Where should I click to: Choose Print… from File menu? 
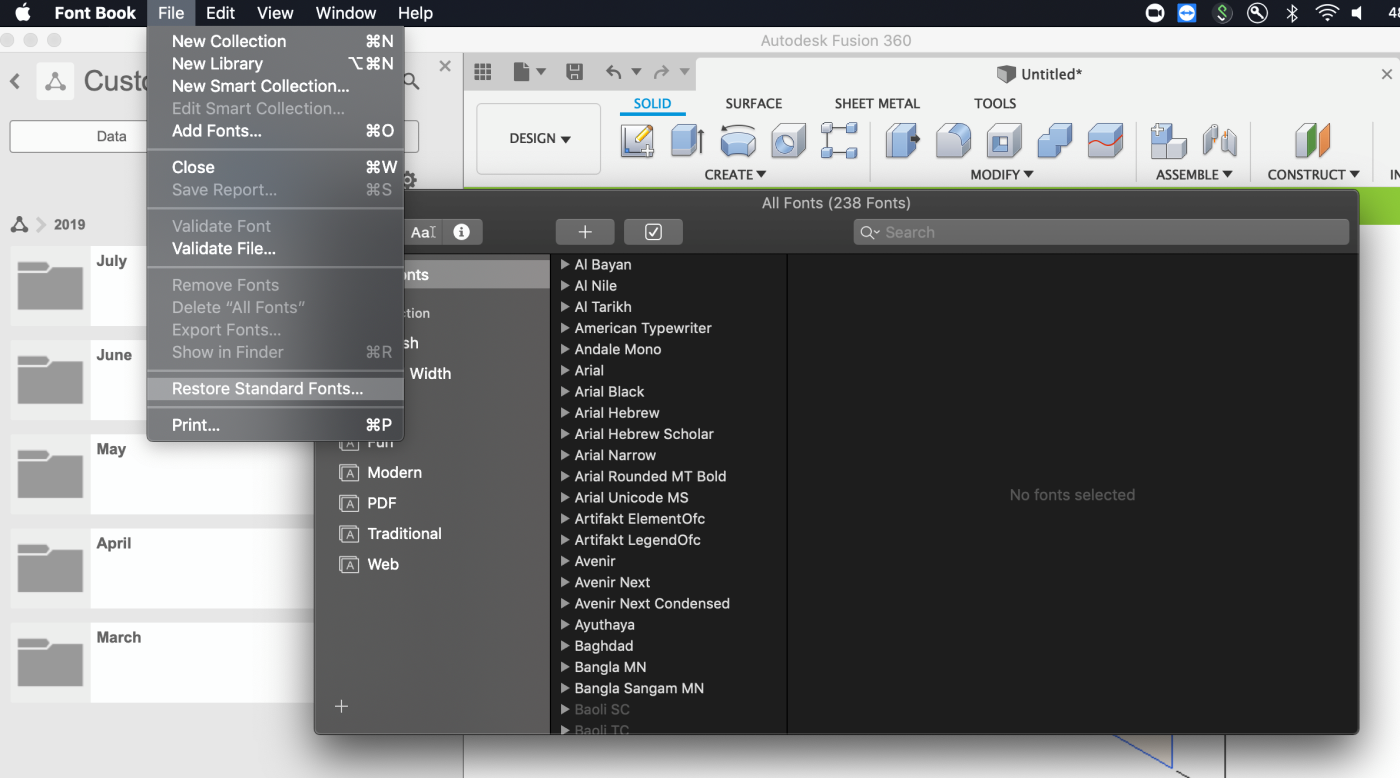pyautogui.click(x=276, y=425)
